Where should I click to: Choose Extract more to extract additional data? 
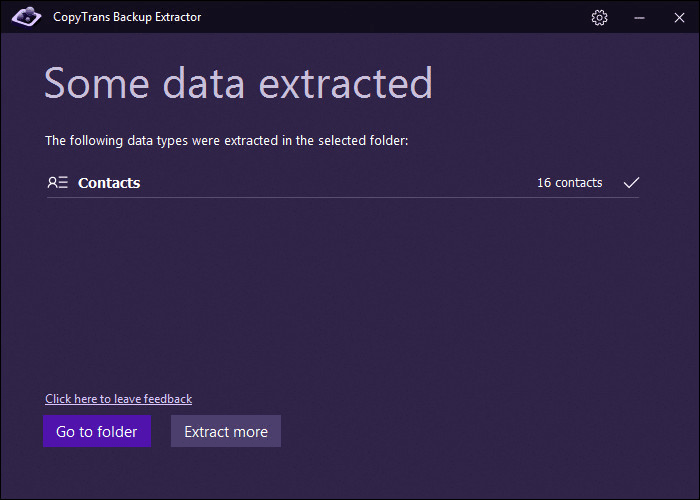pos(226,431)
